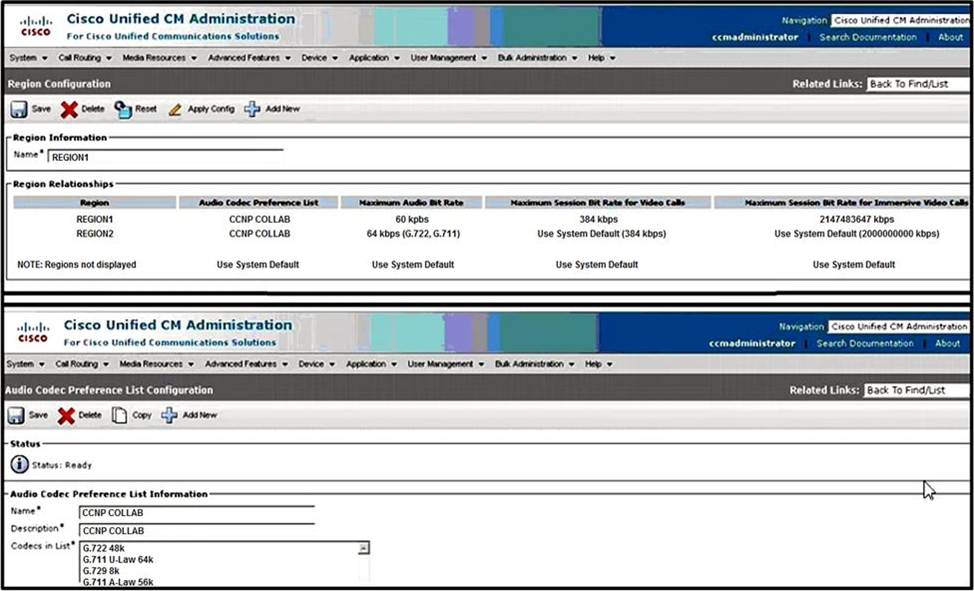Click Add New plus icon in Region Configuration
The width and height of the screenshot is (974, 591).
click(252, 109)
